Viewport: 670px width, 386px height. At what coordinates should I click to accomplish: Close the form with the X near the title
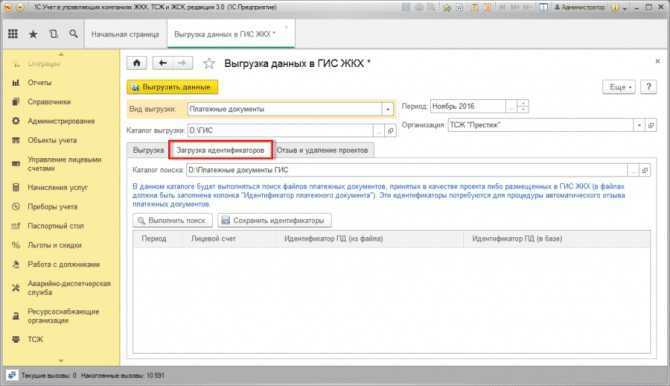pyautogui.click(x=658, y=62)
